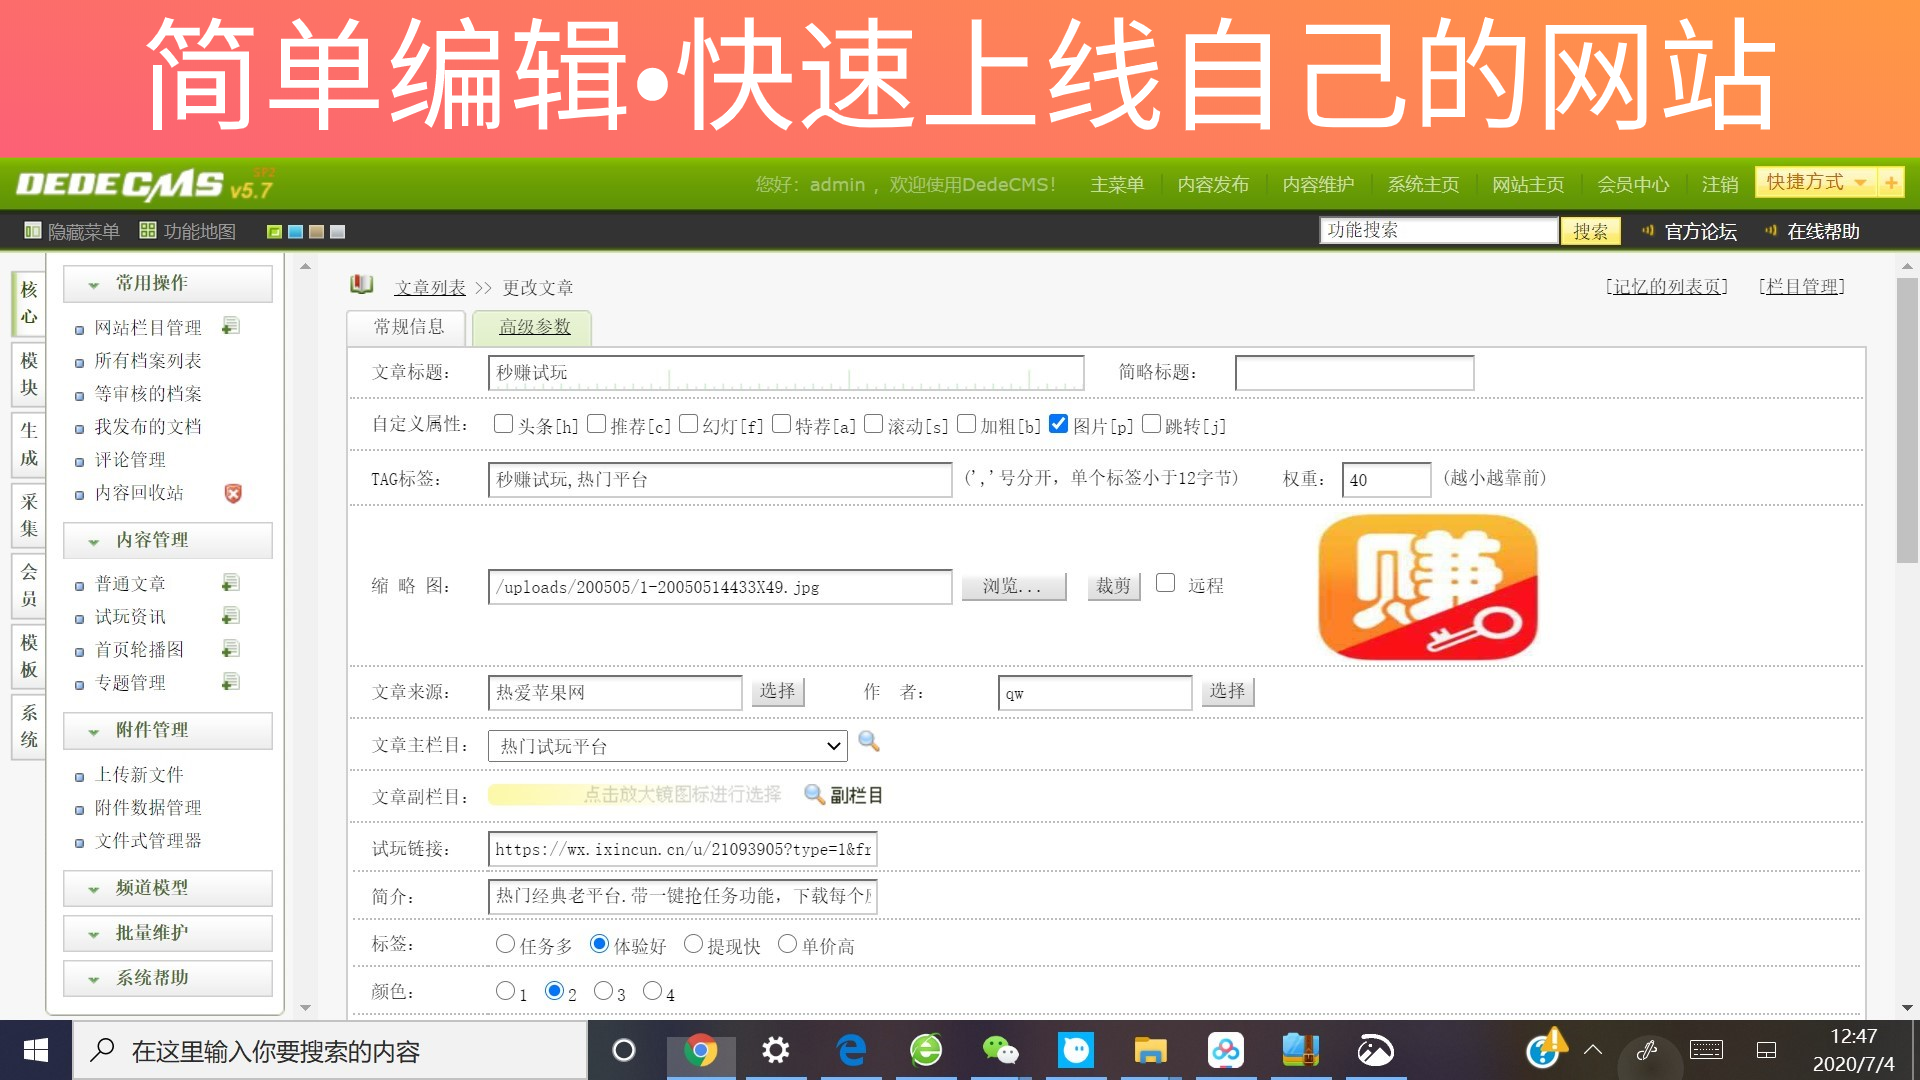Viewport: 1920px width, 1080px height.
Task: Collapse the 内容管理 menu section
Action: [x=168, y=540]
